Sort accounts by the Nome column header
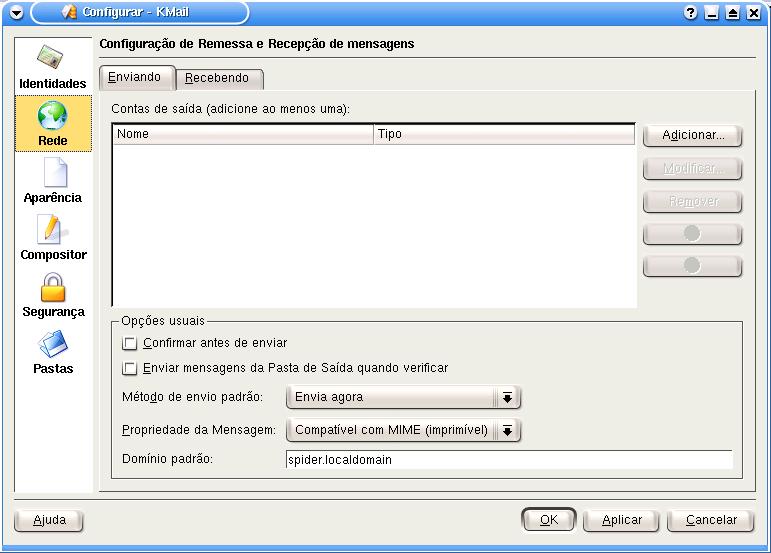771x553 pixels. (x=242, y=134)
